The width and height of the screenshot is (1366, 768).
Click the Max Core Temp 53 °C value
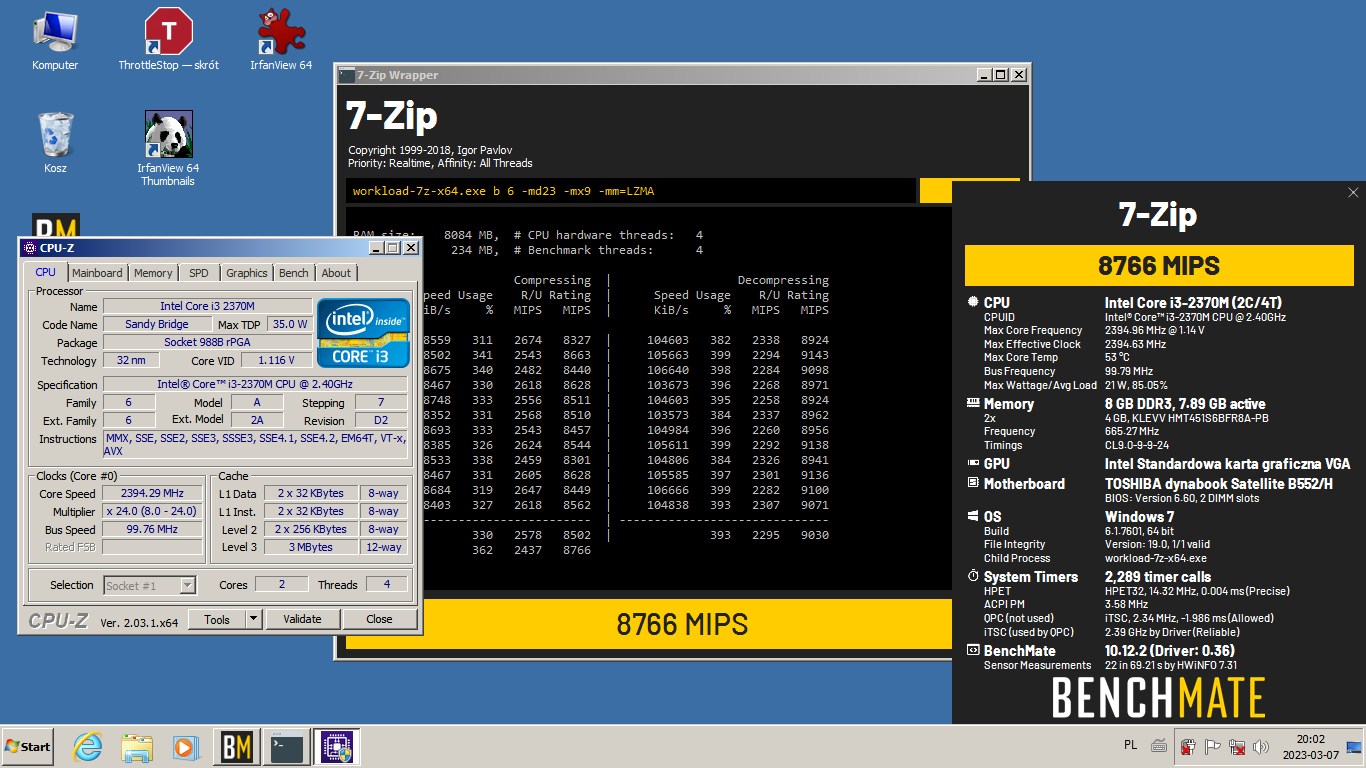coord(1117,357)
